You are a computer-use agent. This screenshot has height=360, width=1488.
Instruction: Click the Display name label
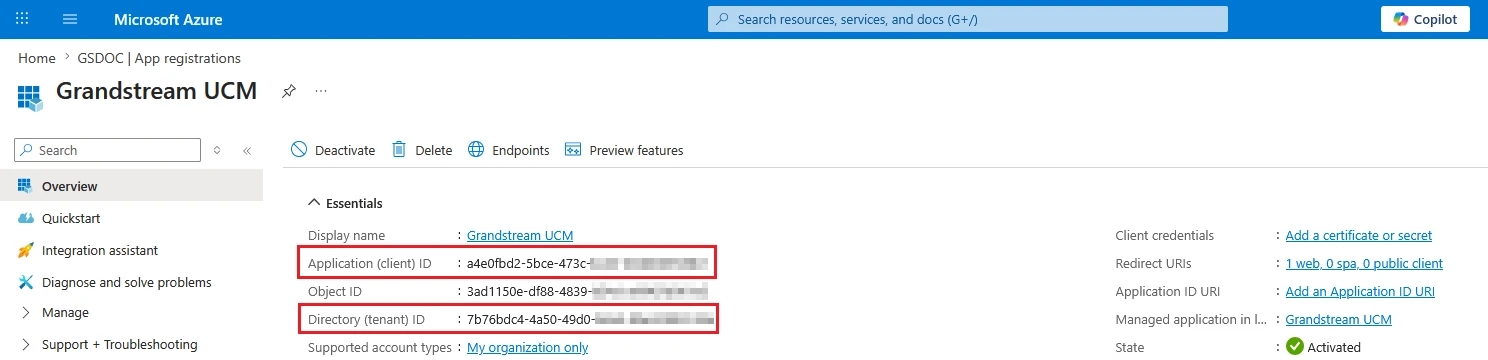[346, 235]
